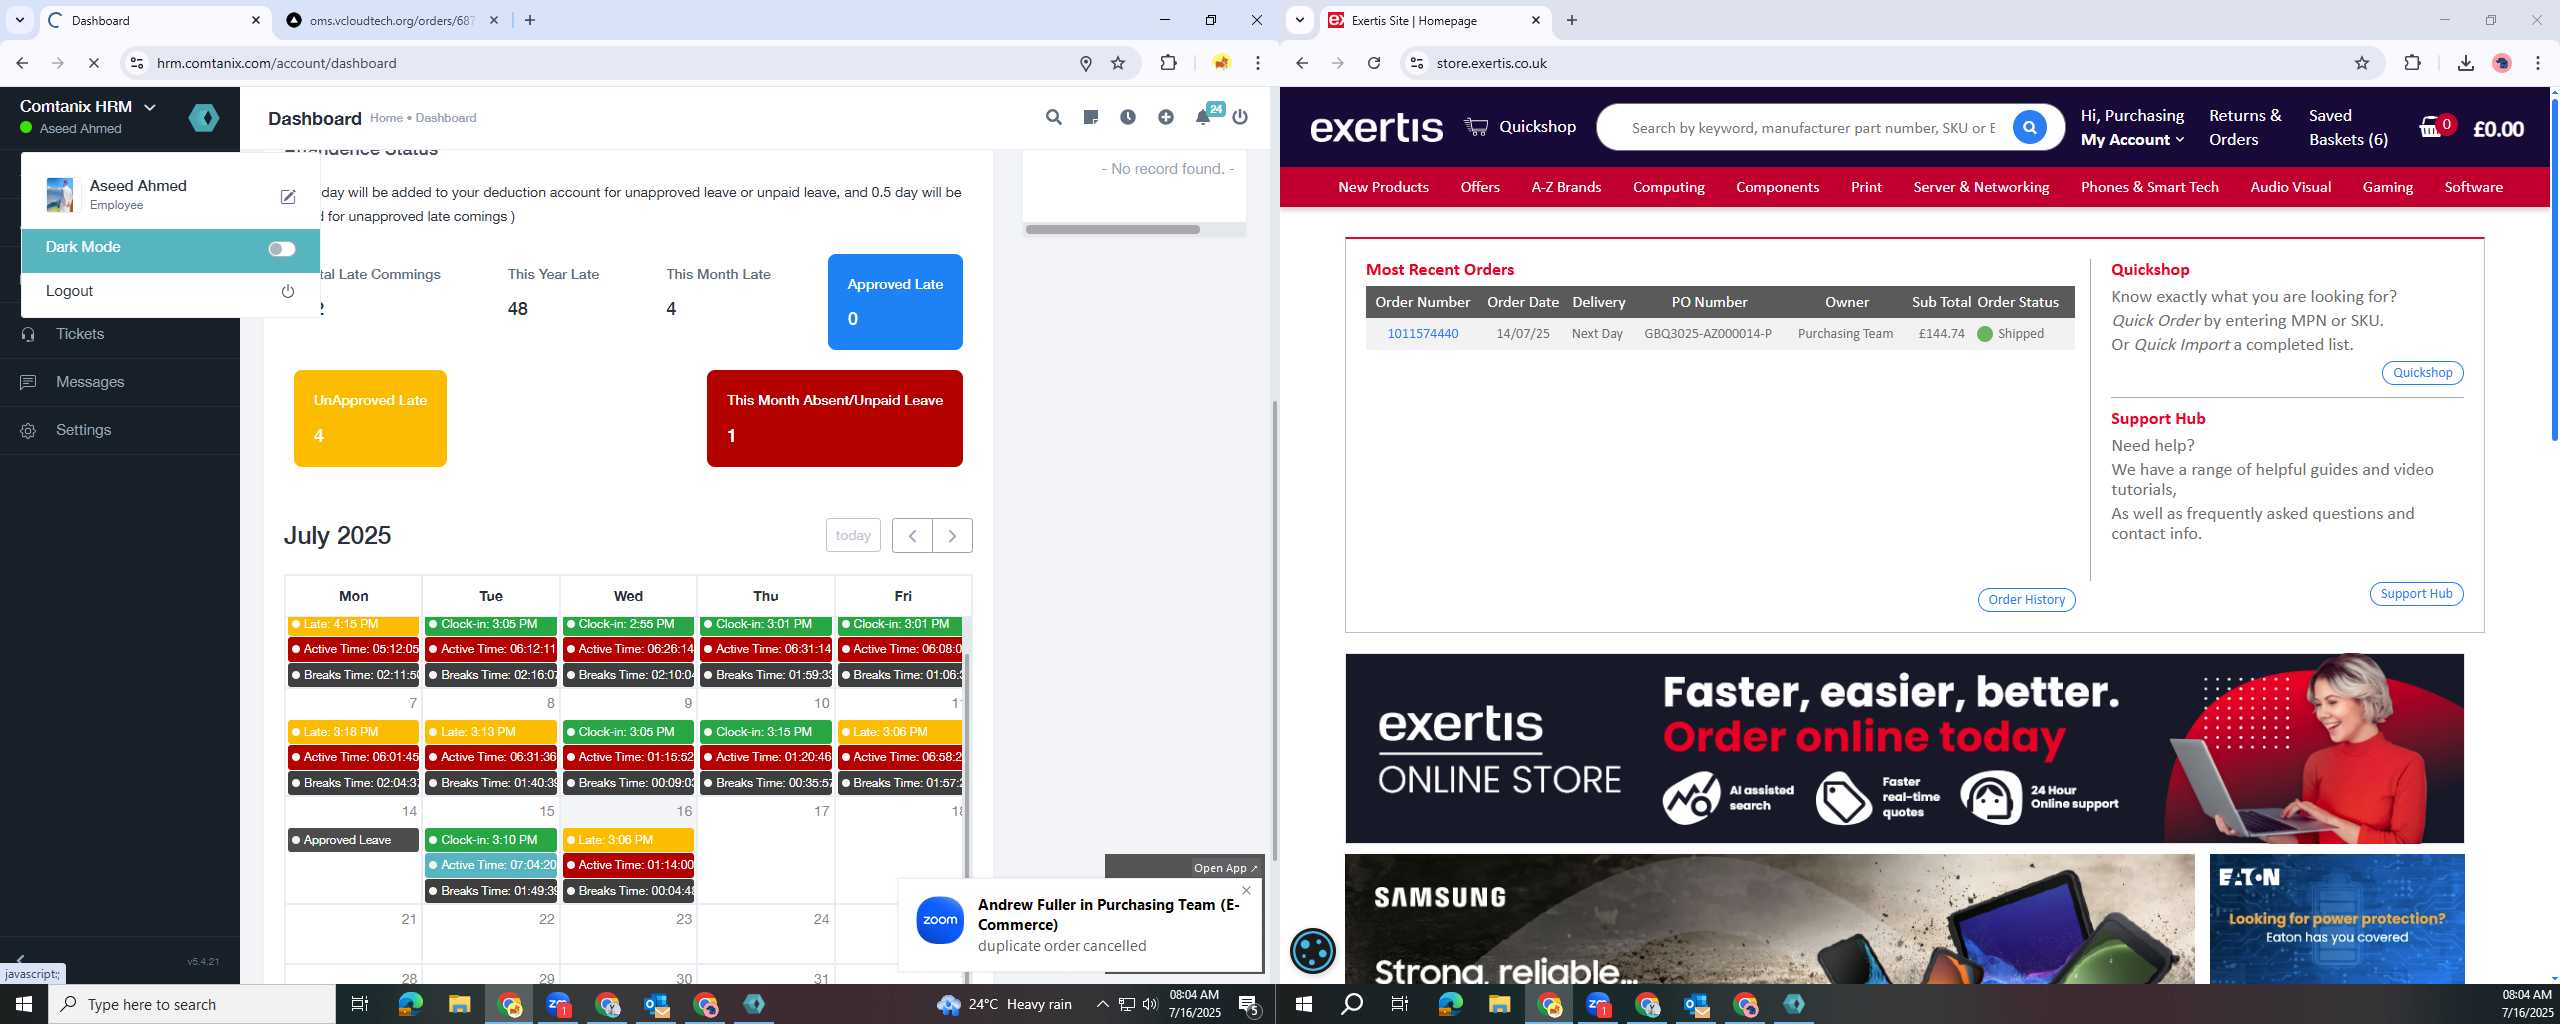Image resolution: width=2560 pixels, height=1024 pixels.
Task: Click the power icon in HRM header
Action: (1240, 117)
